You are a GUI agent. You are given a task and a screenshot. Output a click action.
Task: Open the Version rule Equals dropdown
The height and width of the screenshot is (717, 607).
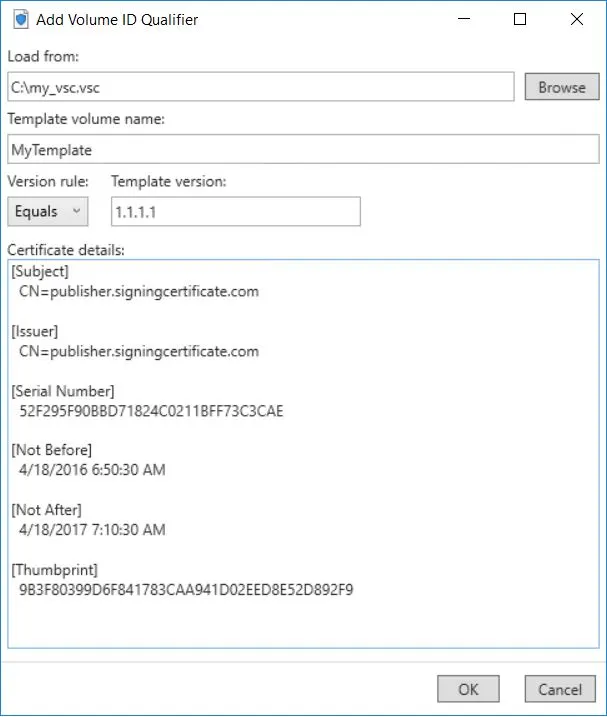[x=48, y=211]
